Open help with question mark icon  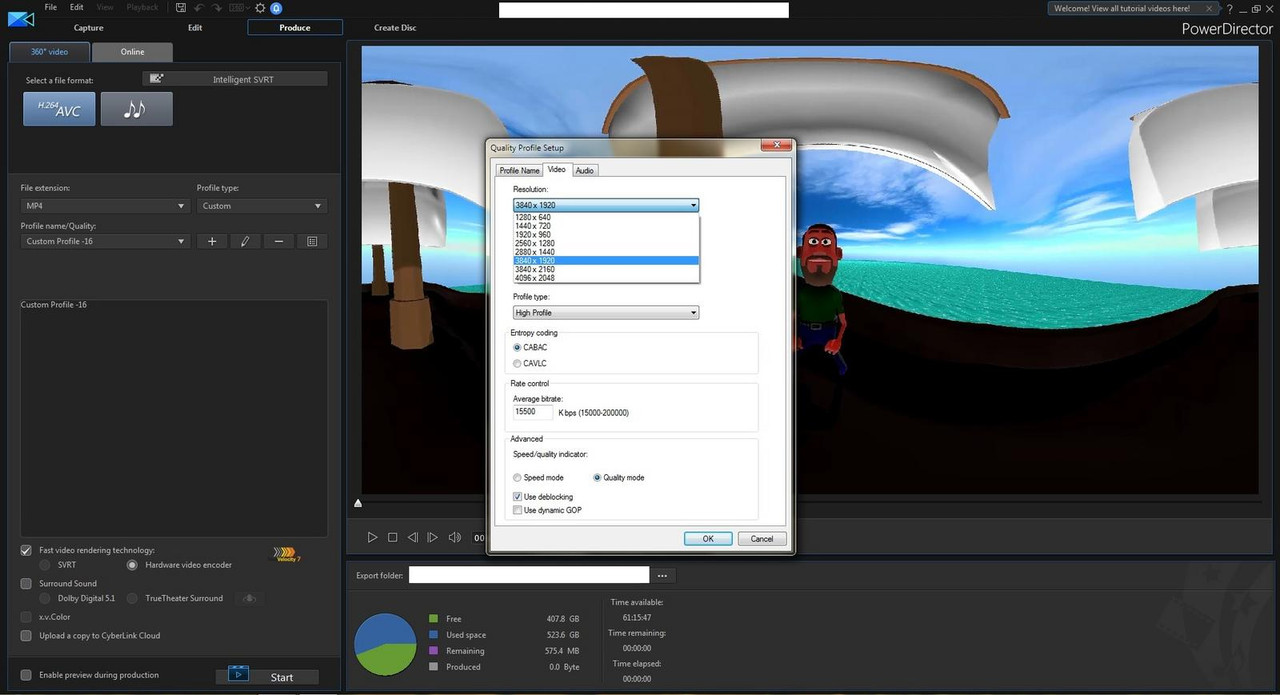point(1230,8)
